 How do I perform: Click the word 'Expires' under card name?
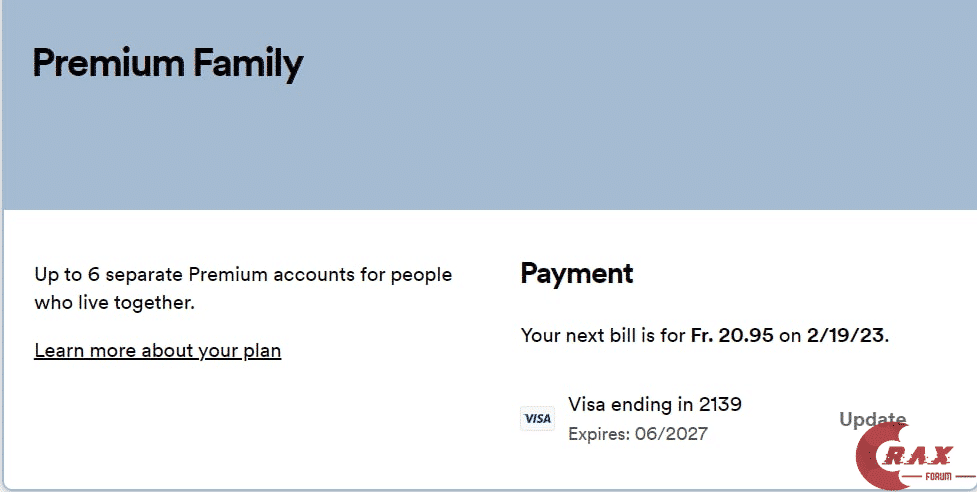(x=599, y=434)
